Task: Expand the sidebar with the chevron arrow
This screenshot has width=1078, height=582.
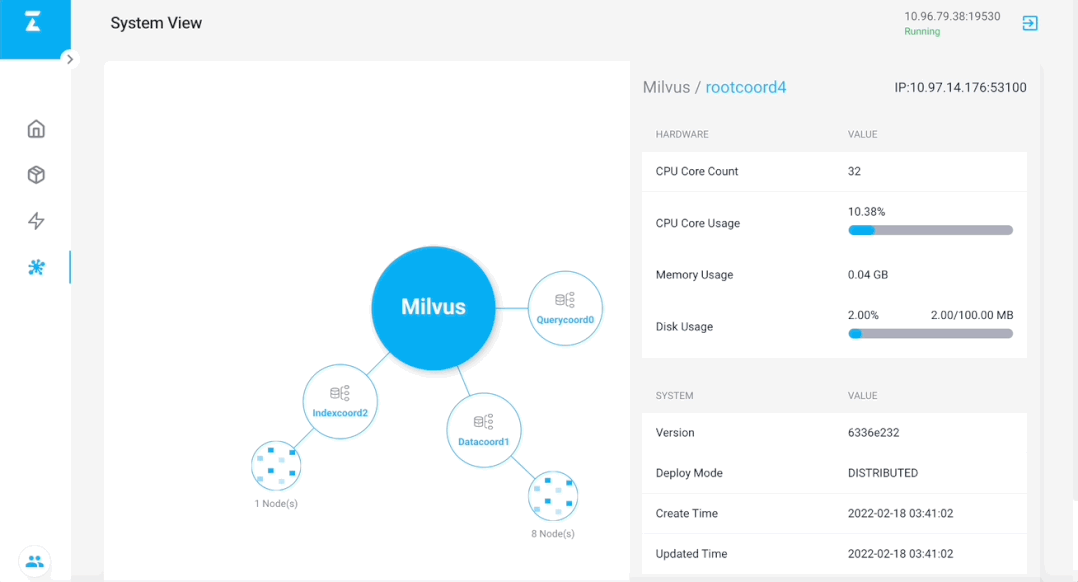Action: click(x=69, y=59)
